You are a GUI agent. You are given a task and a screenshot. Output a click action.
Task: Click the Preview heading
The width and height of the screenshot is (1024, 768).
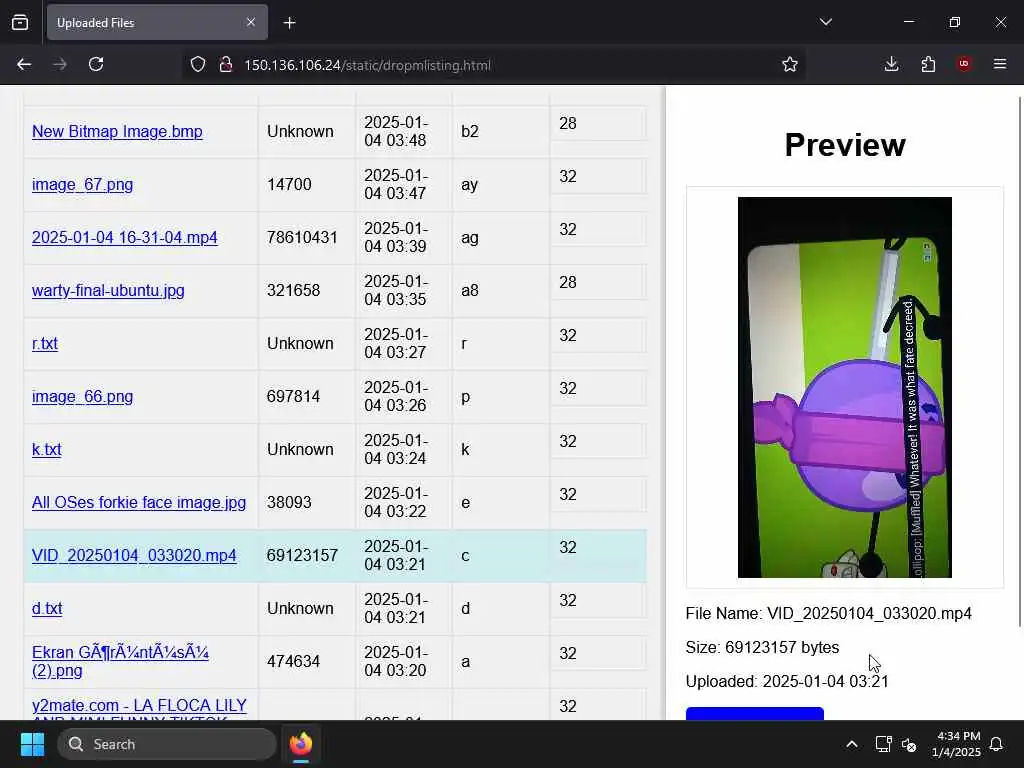click(844, 145)
